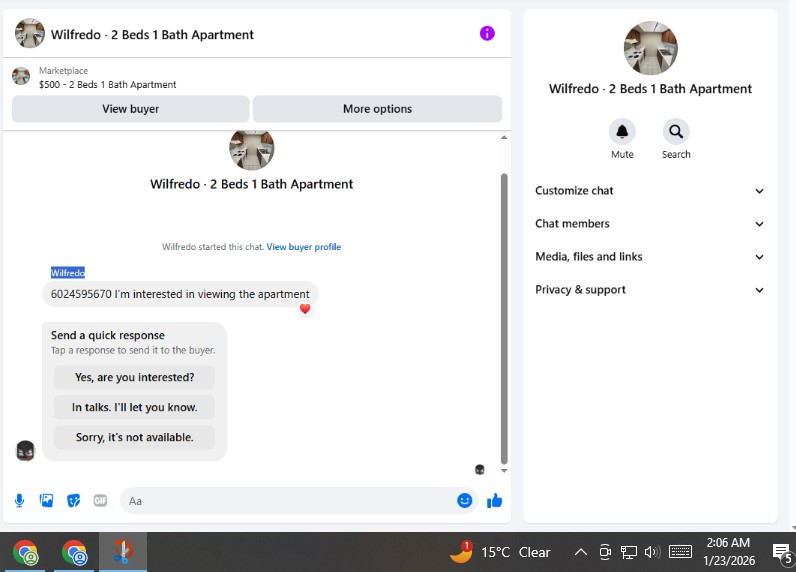Click the seen-by small avatar indicator
Image resolution: width=796 pixels, height=572 pixels.
click(x=479, y=469)
